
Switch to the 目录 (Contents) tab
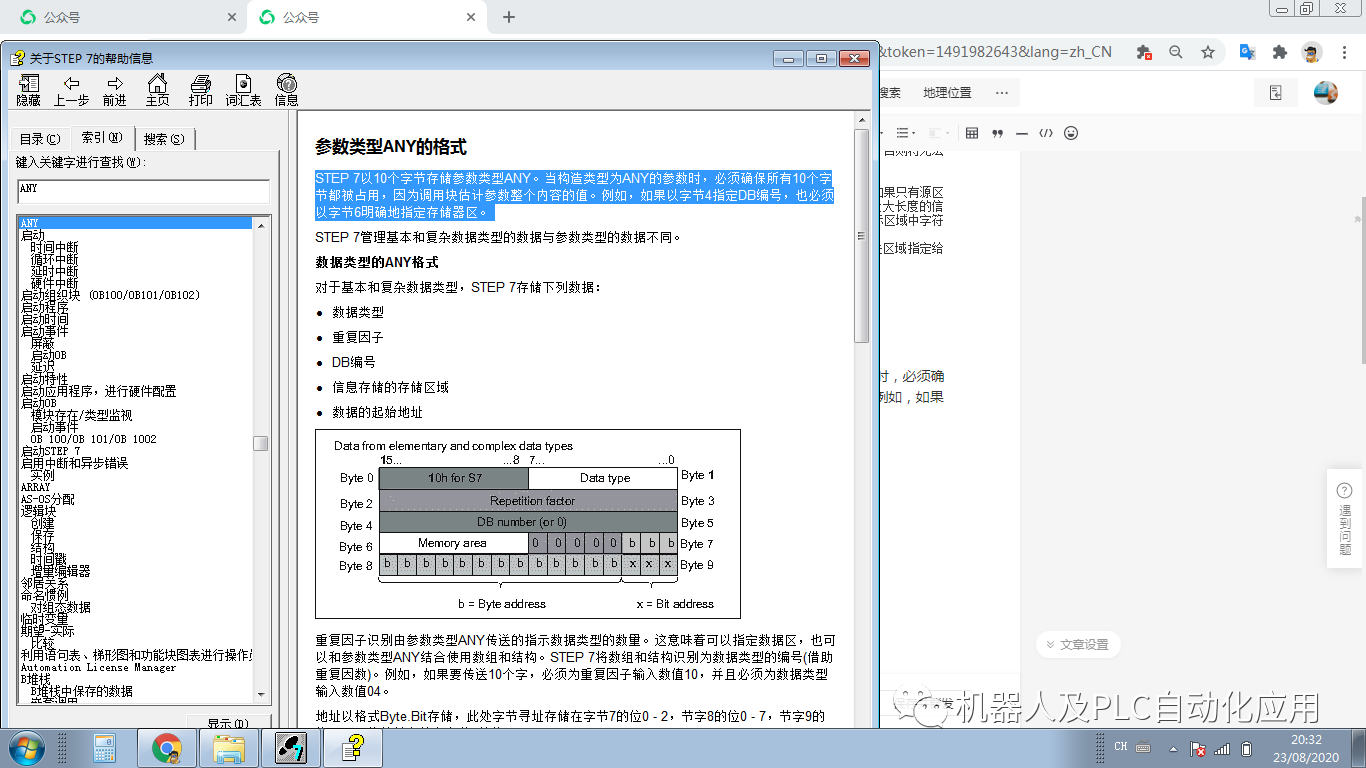[x=40, y=139]
